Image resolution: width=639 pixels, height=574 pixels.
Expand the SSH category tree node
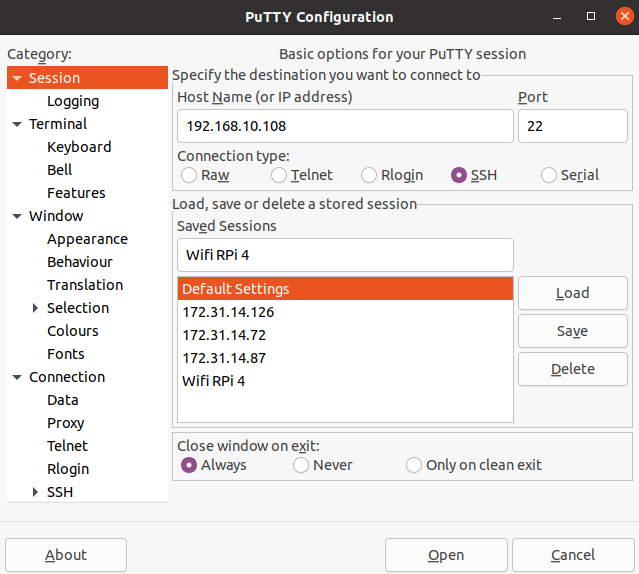36,492
